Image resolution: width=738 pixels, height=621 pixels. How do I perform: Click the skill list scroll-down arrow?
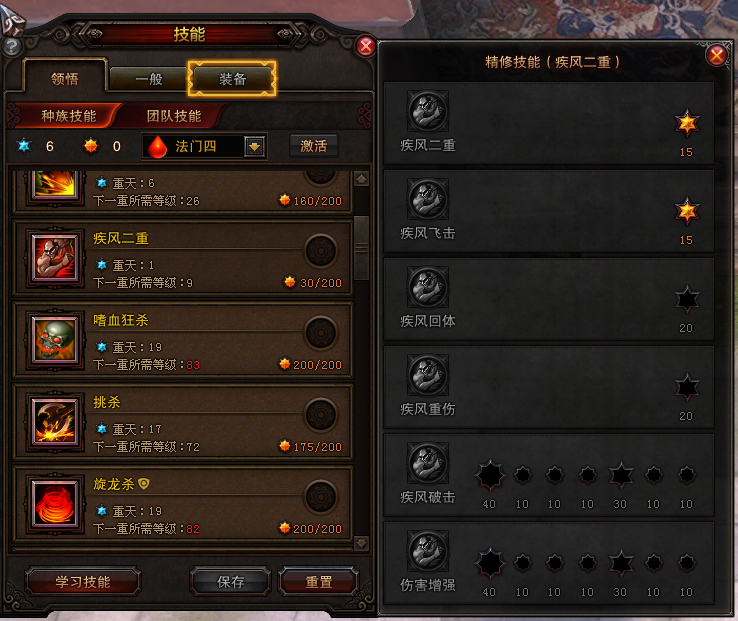(361, 543)
